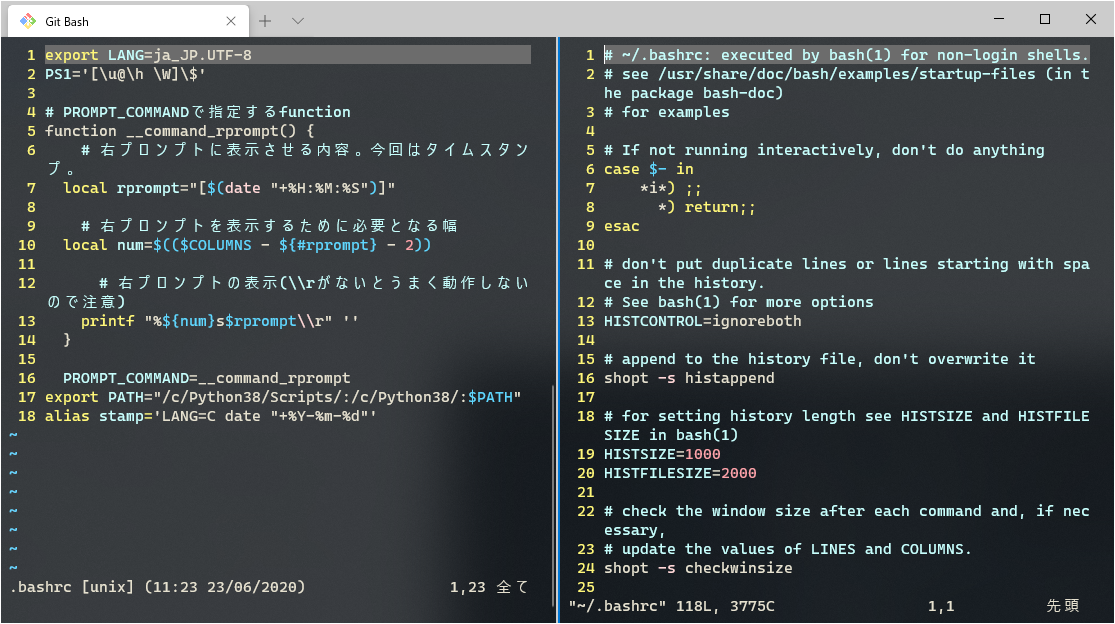This screenshot has height=624, width=1115.
Task: Click the HISTCONTROL=ignoreboth line
Action: 700,320
